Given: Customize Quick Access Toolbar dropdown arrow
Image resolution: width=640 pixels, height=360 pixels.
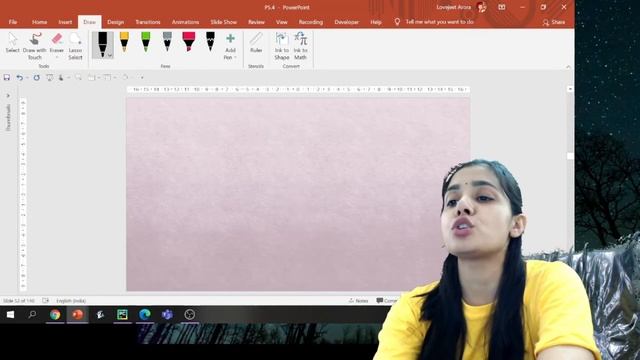Looking at the screenshot, I should (142, 78).
